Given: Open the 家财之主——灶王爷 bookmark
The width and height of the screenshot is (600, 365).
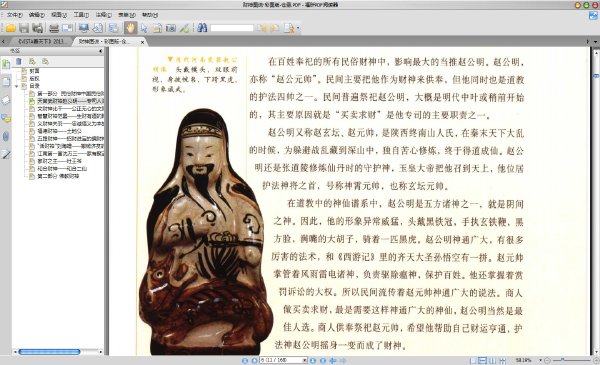Looking at the screenshot, I should pyautogui.click(x=59, y=161).
